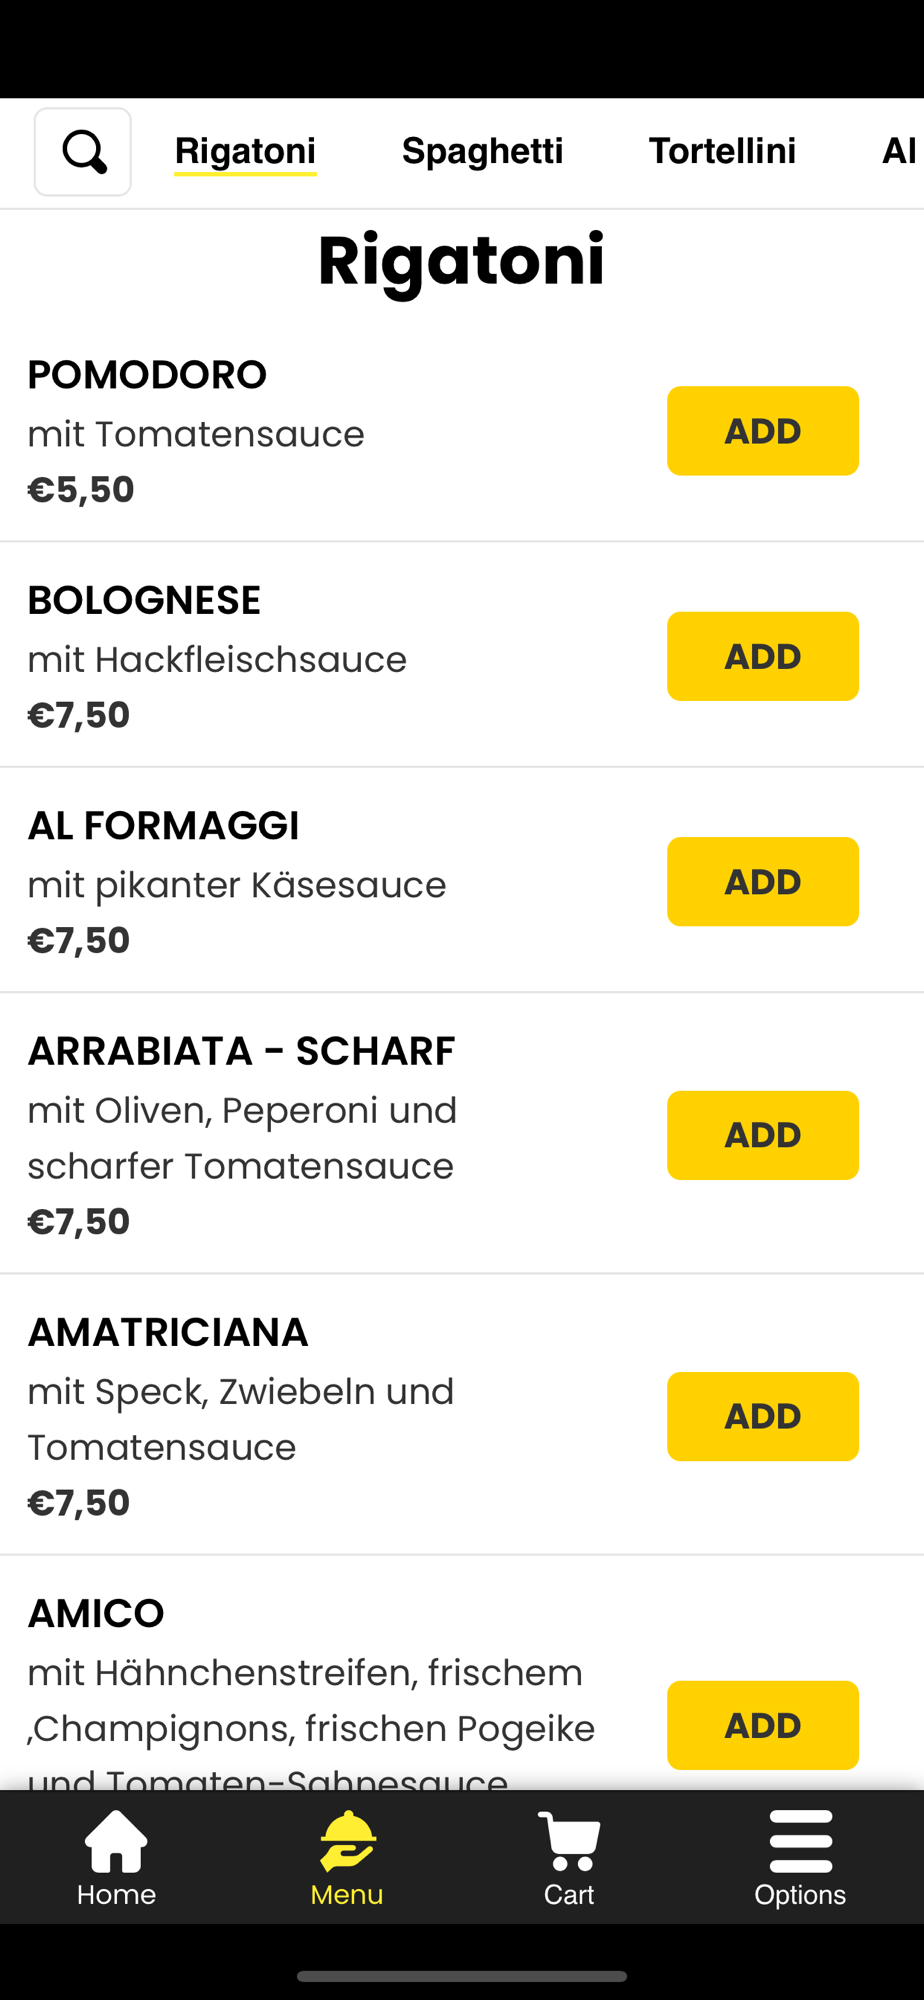The width and height of the screenshot is (924, 2000).
Task: Add Amatriciana to the cart
Action: point(762,1416)
